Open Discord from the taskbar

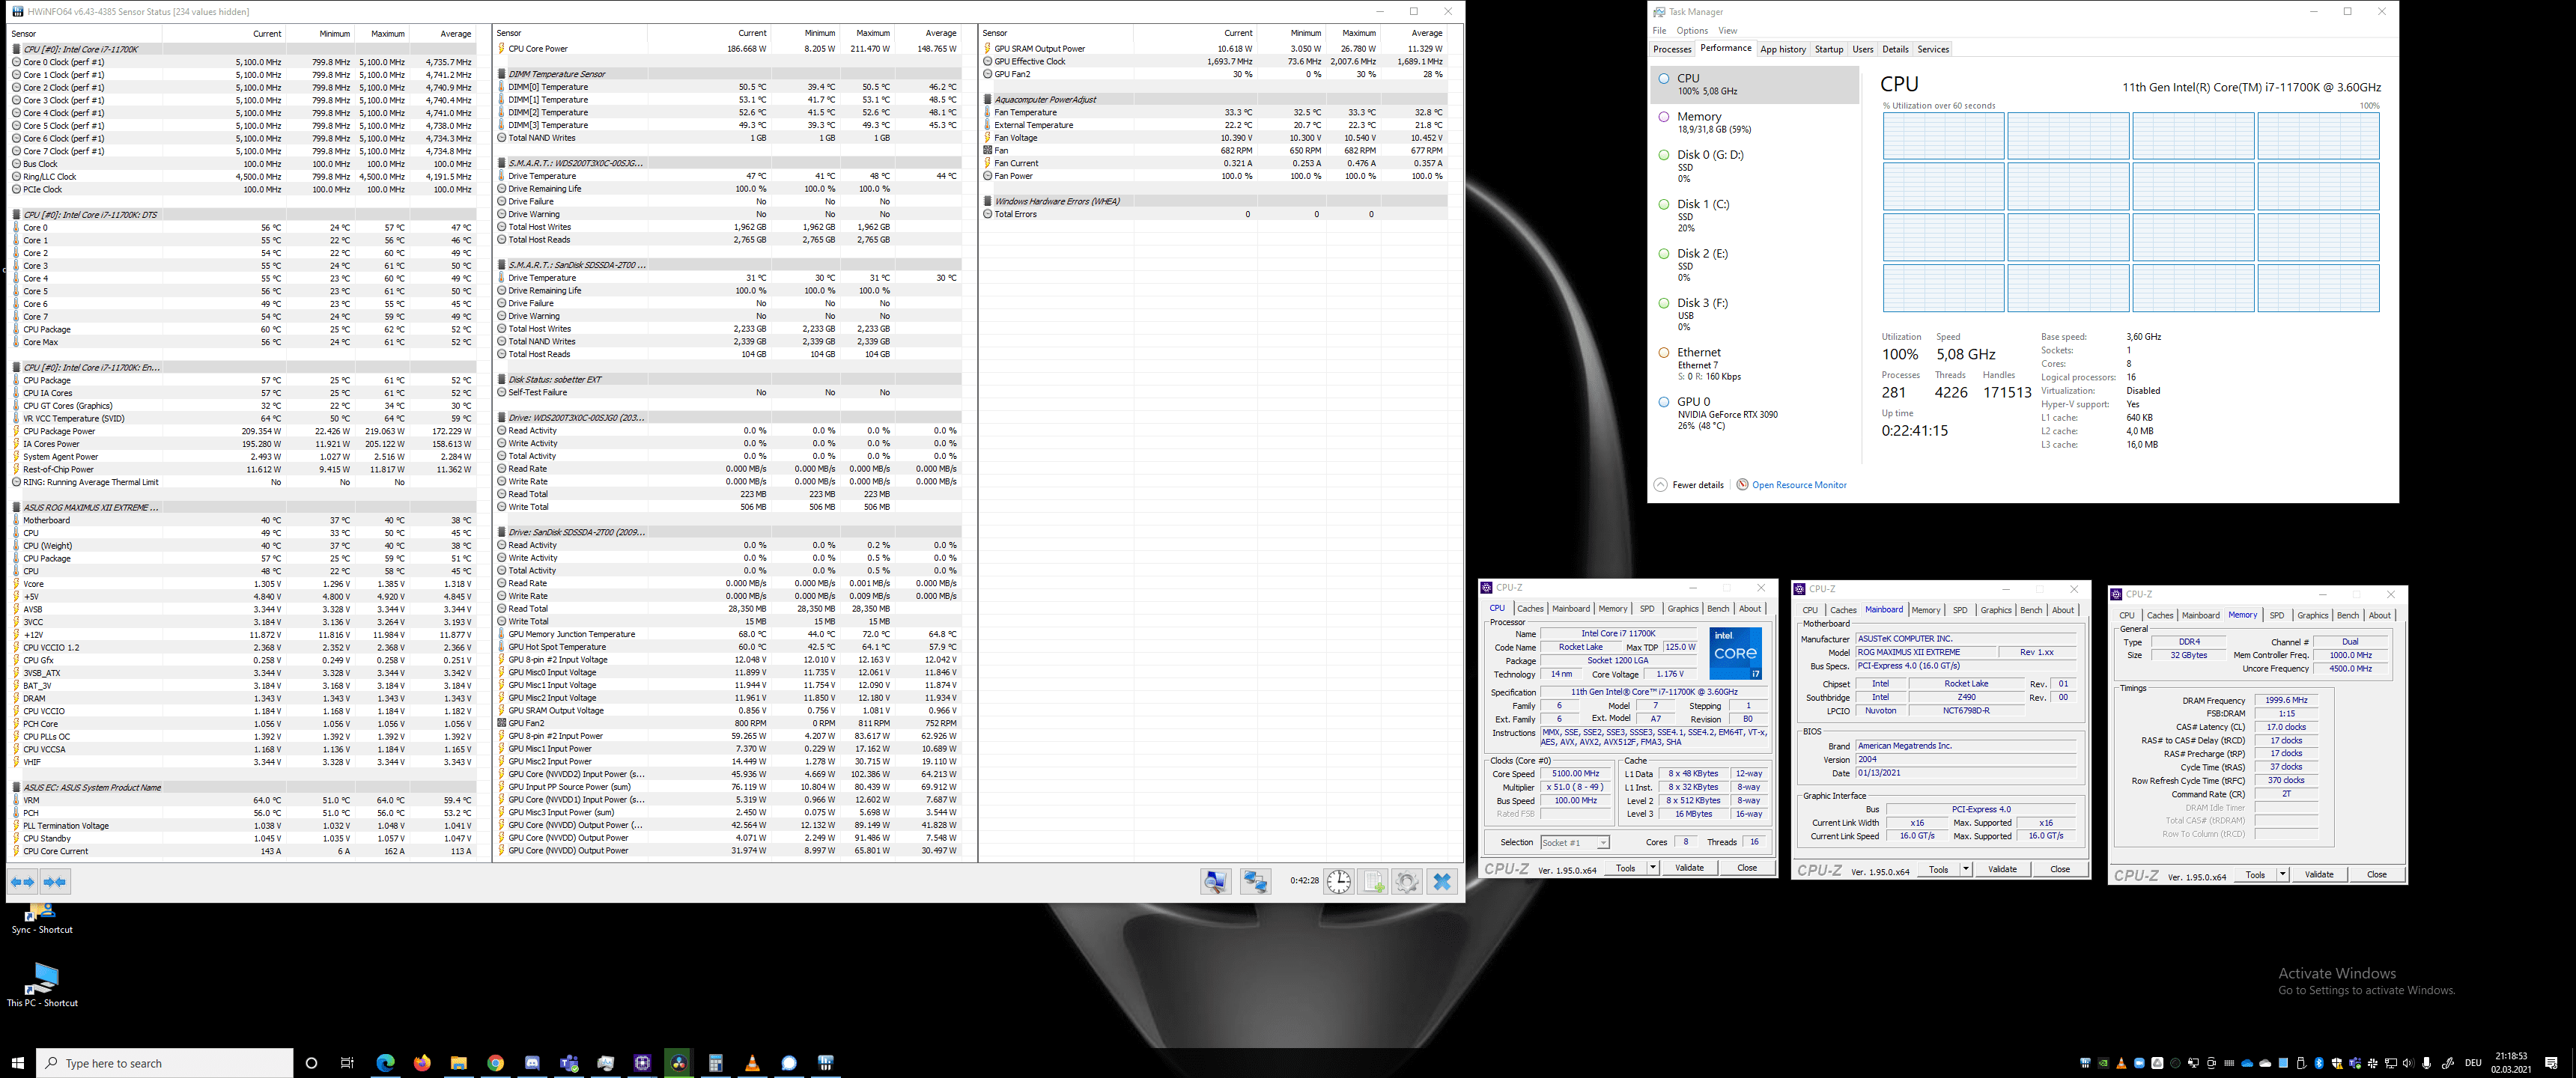point(532,1063)
